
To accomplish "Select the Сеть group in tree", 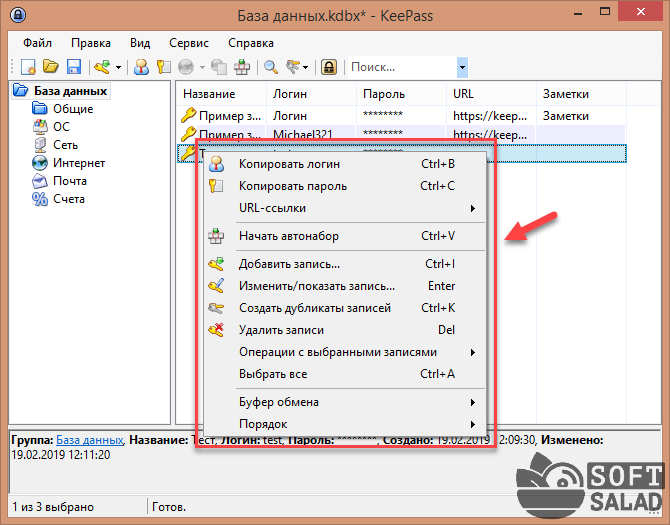I will click(x=65, y=145).
